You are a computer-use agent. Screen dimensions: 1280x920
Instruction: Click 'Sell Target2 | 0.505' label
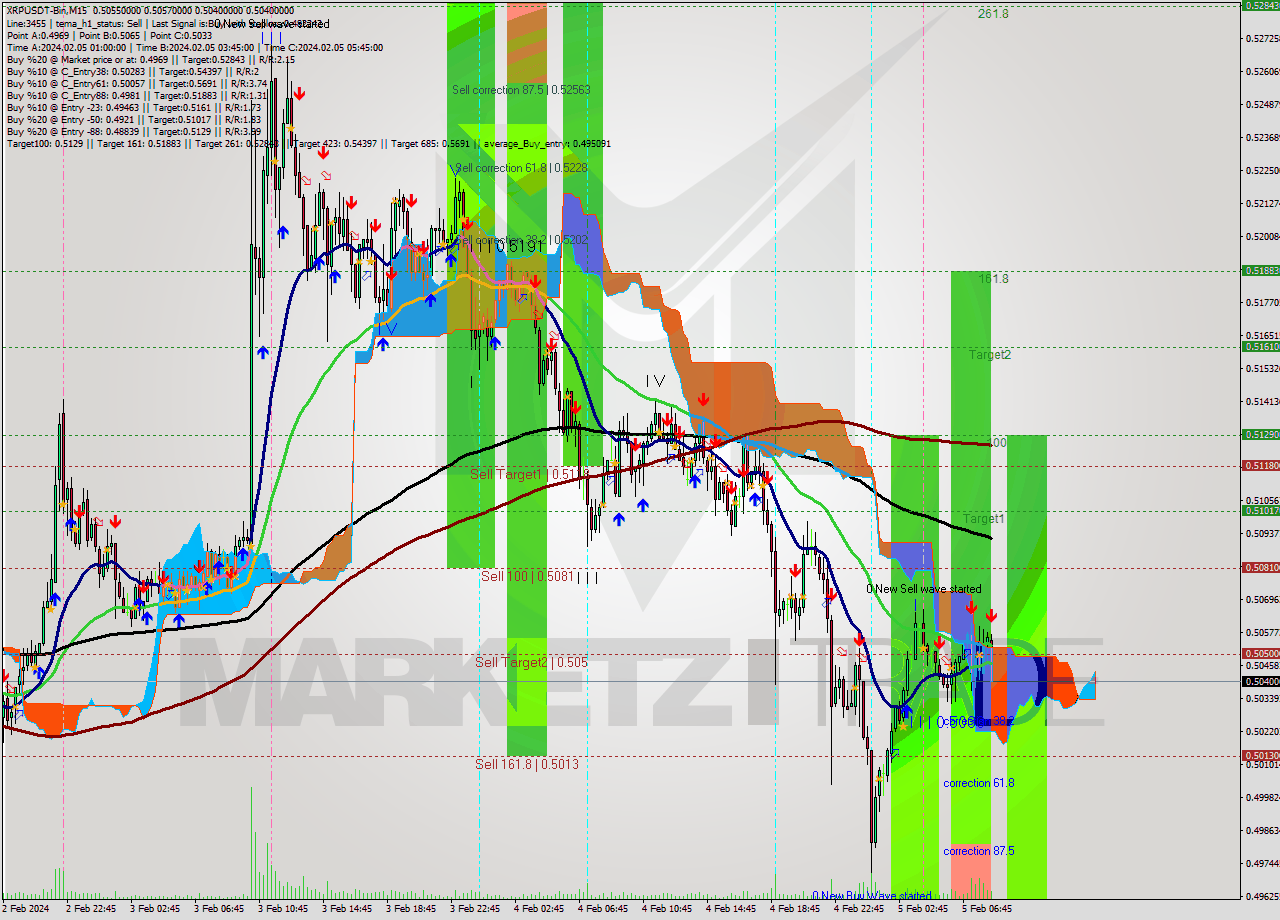pos(531,662)
